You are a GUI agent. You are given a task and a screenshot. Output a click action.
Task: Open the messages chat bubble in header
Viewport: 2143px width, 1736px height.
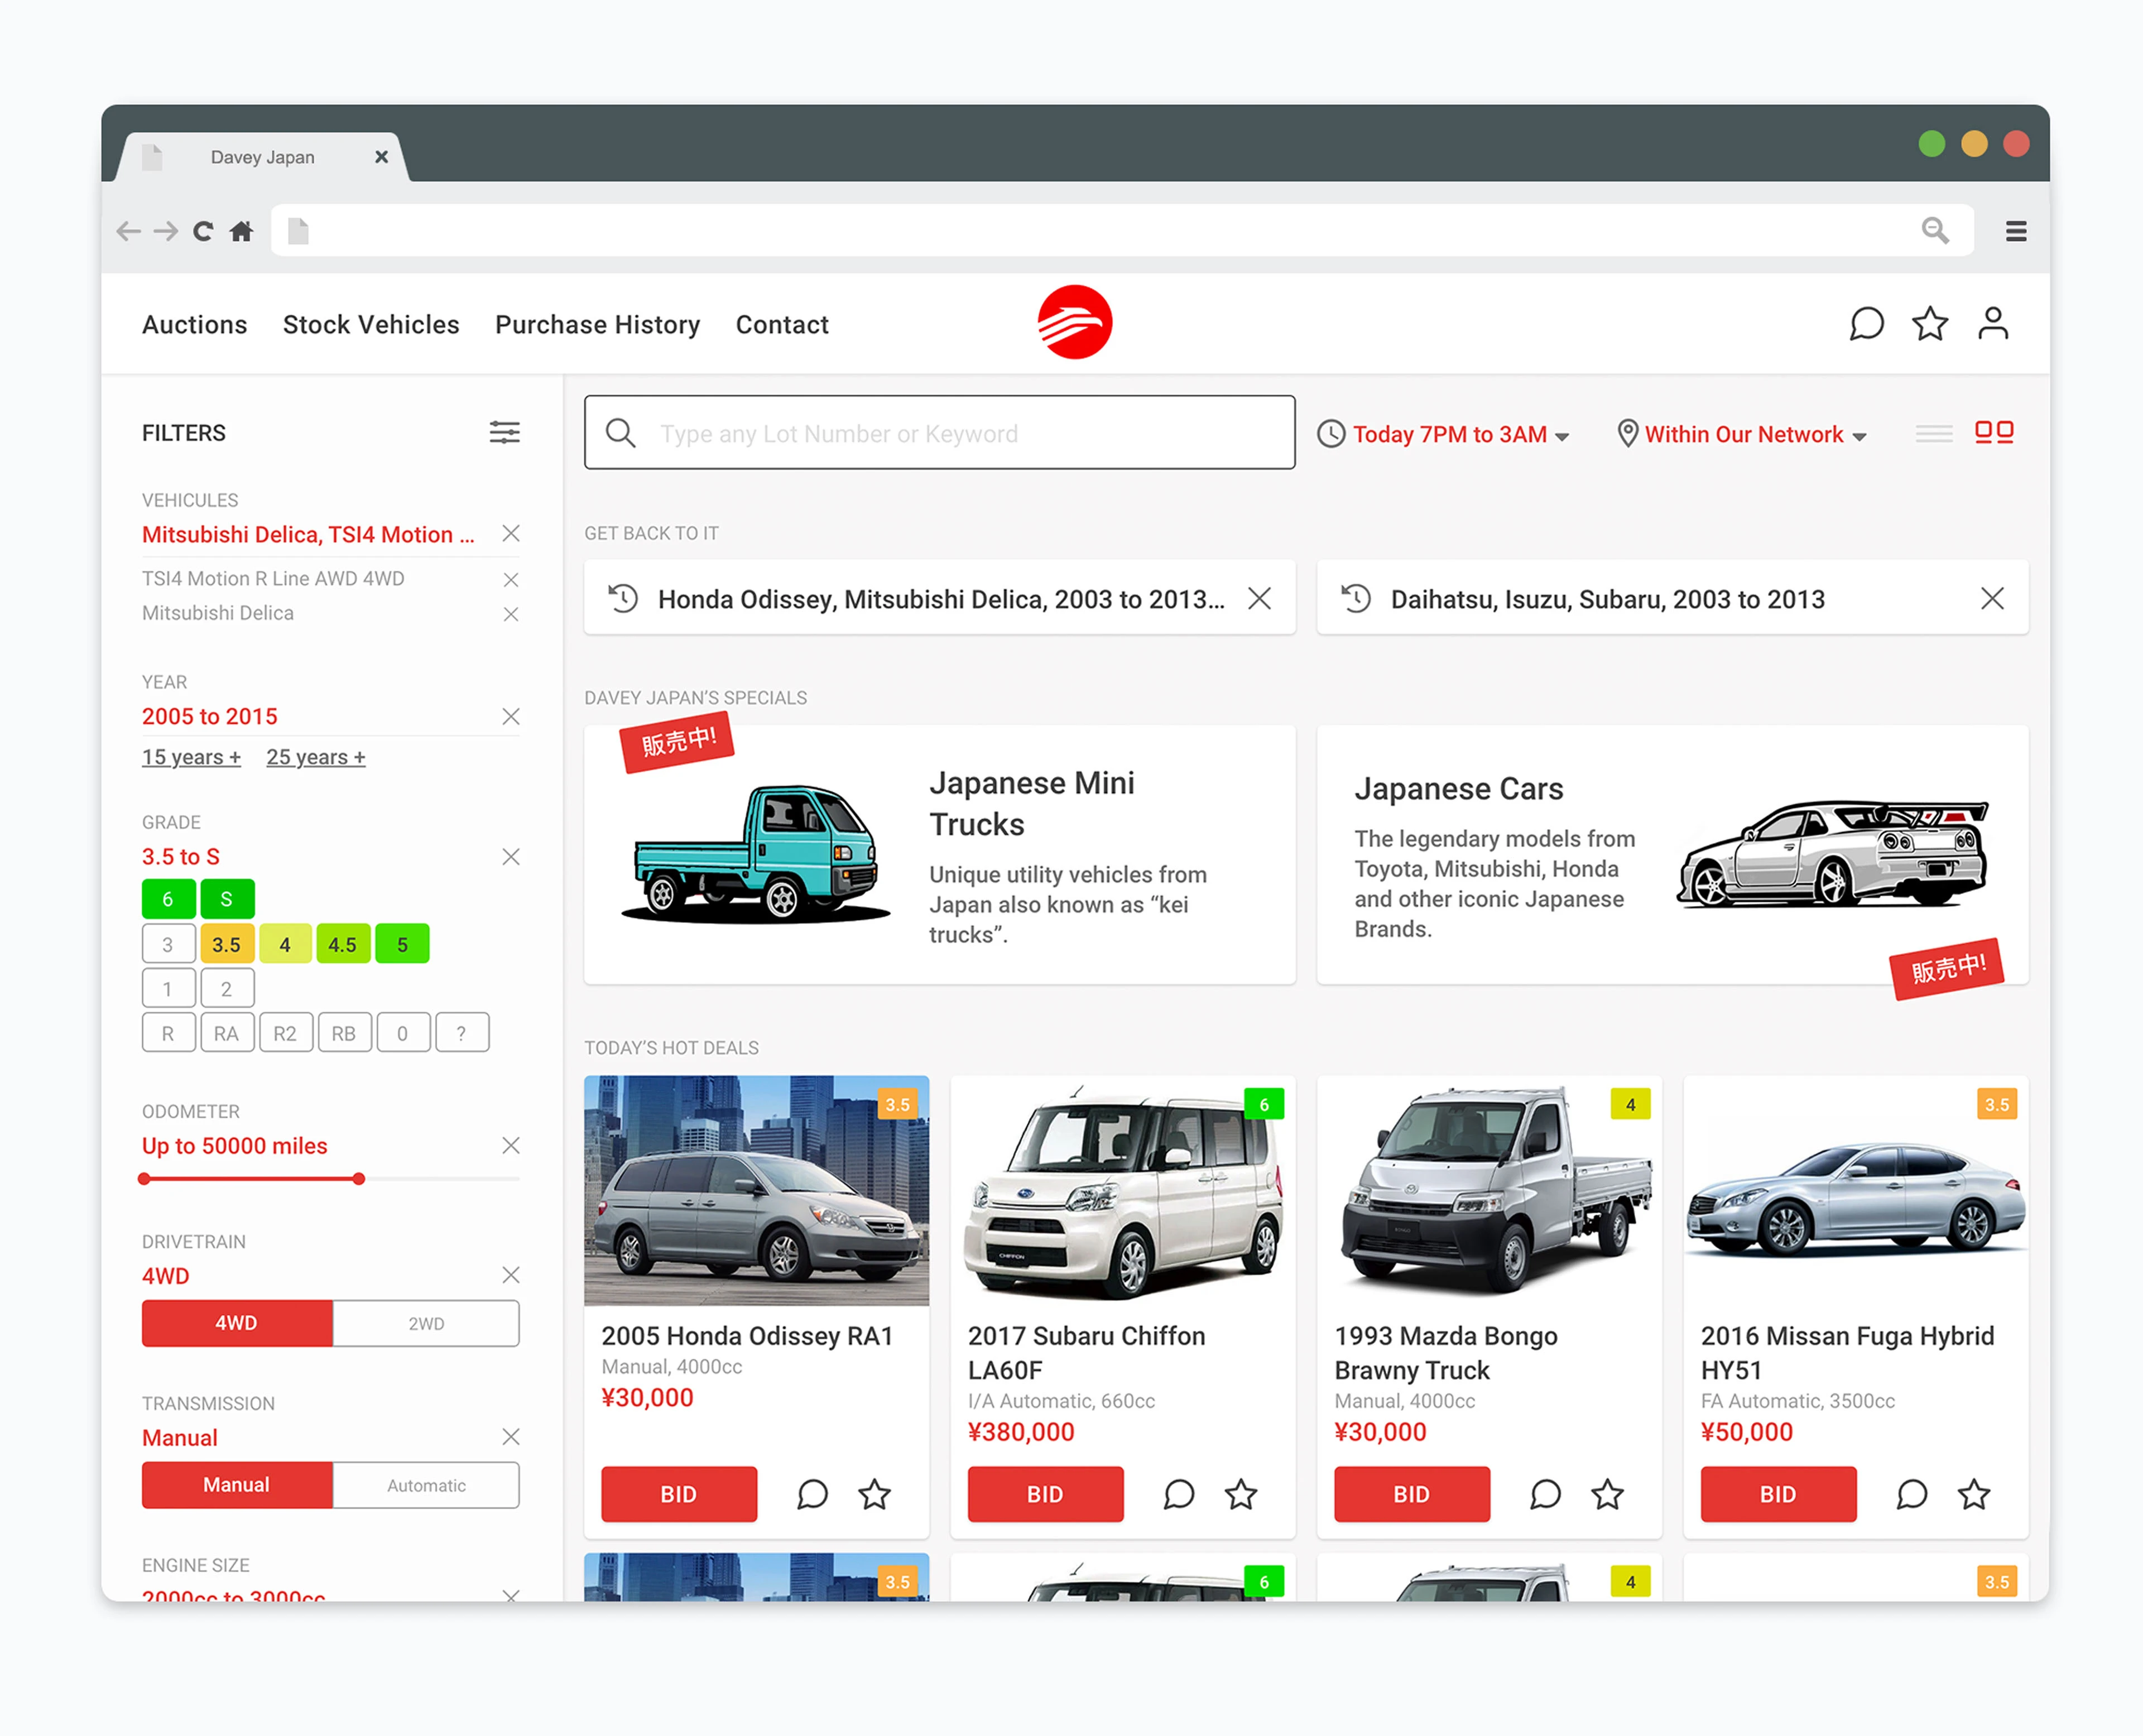click(x=1866, y=324)
